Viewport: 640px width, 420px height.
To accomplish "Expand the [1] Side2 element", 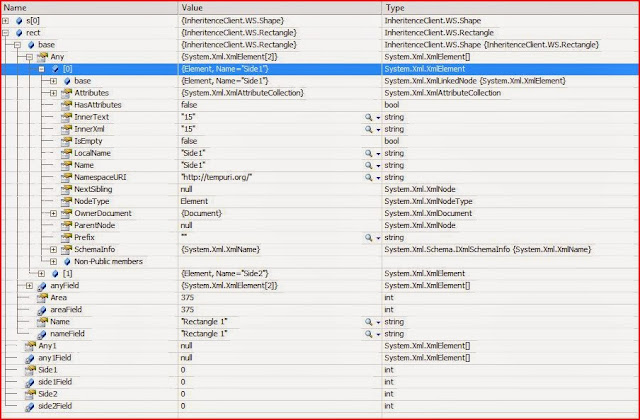I will pyautogui.click(x=41, y=273).
